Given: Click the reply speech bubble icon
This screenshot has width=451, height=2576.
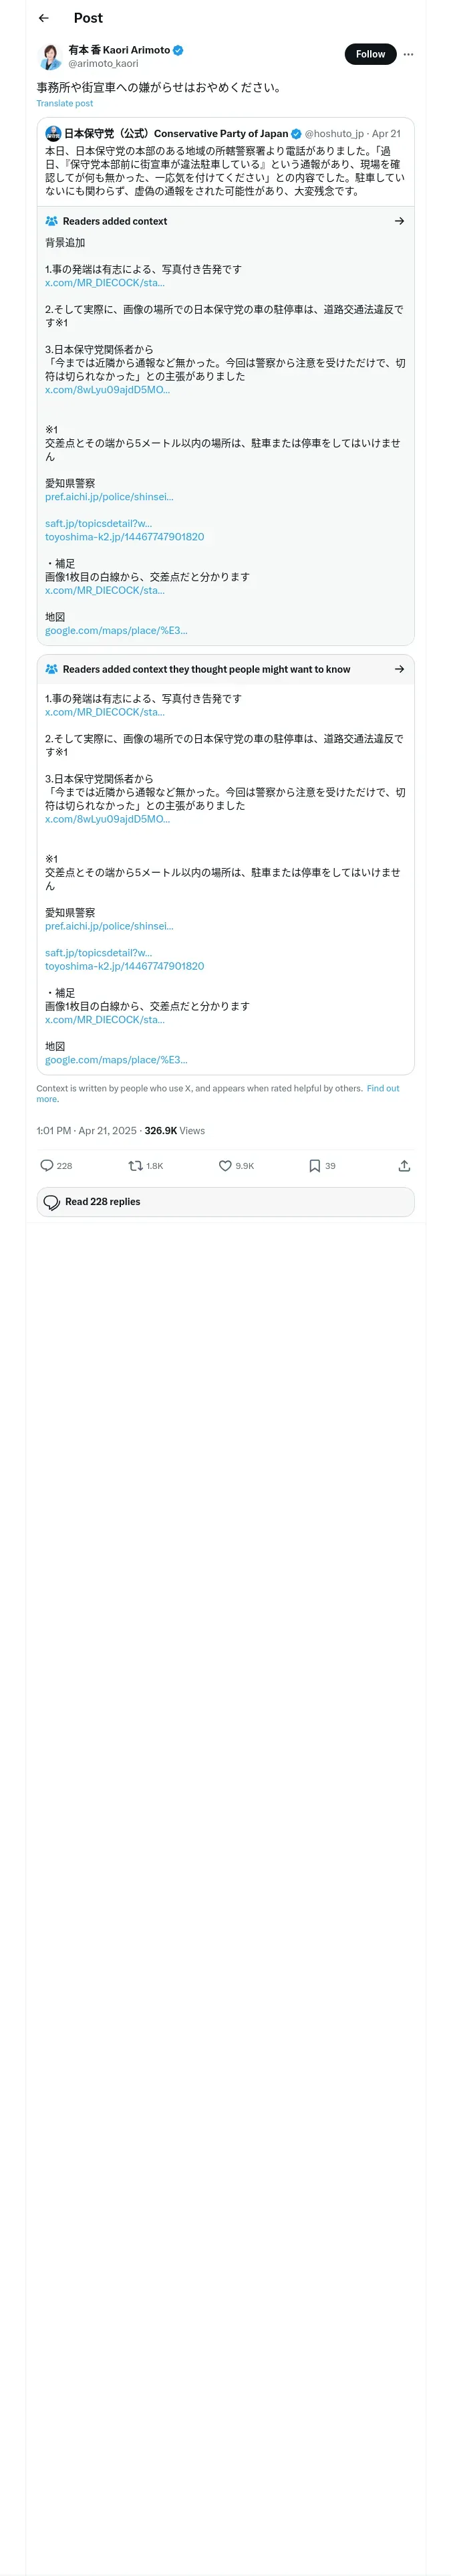Looking at the screenshot, I should click(47, 1165).
